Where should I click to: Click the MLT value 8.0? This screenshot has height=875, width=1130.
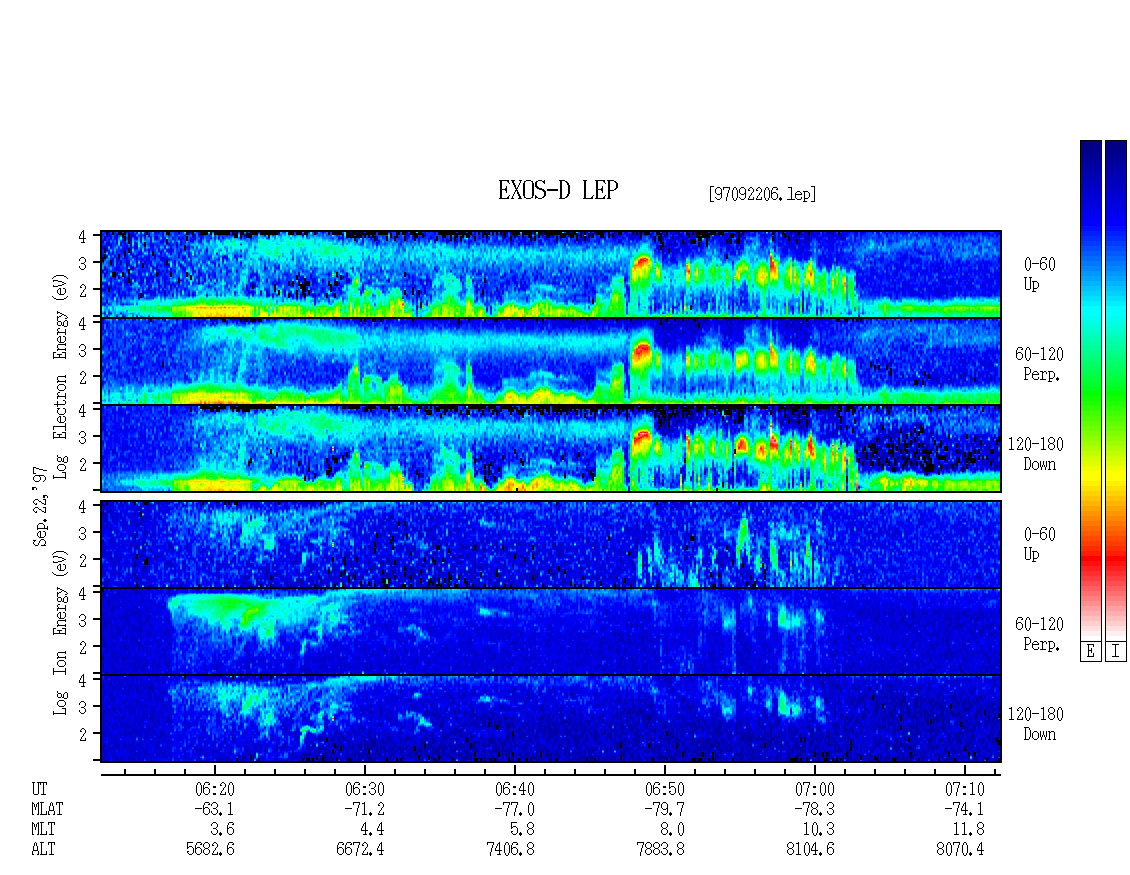[672, 830]
